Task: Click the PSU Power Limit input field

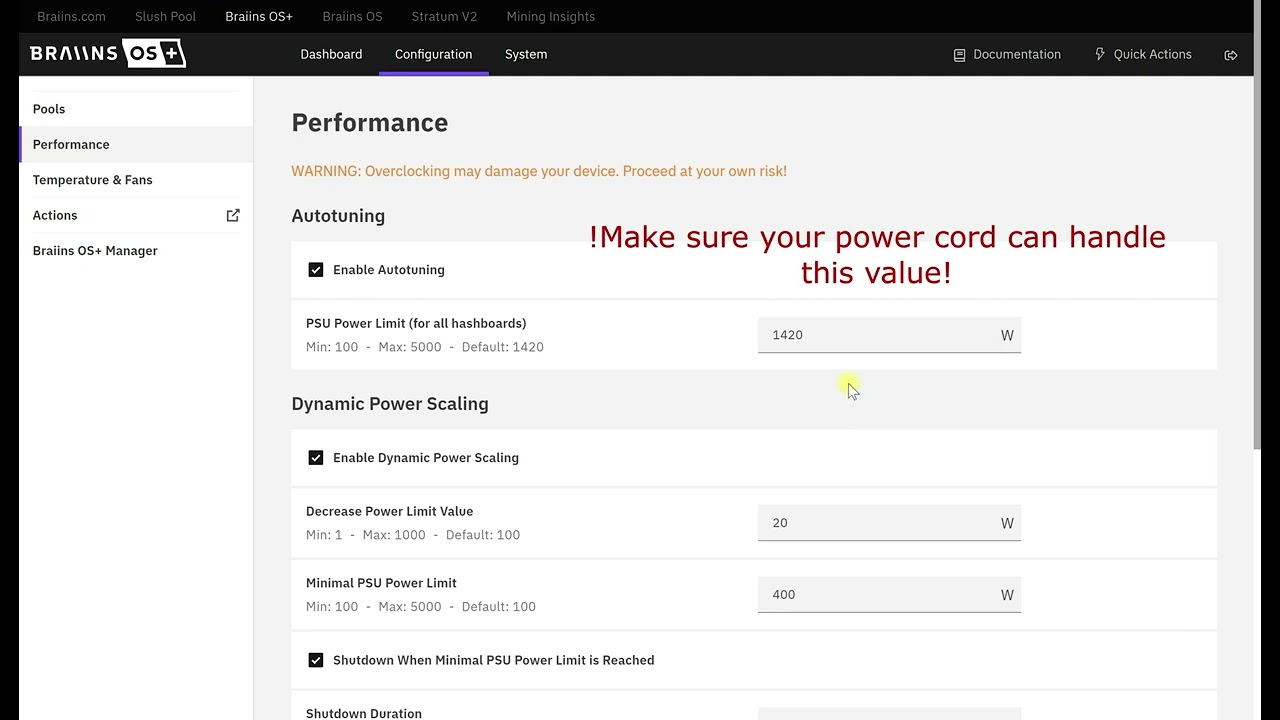Action: click(x=889, y=335)
